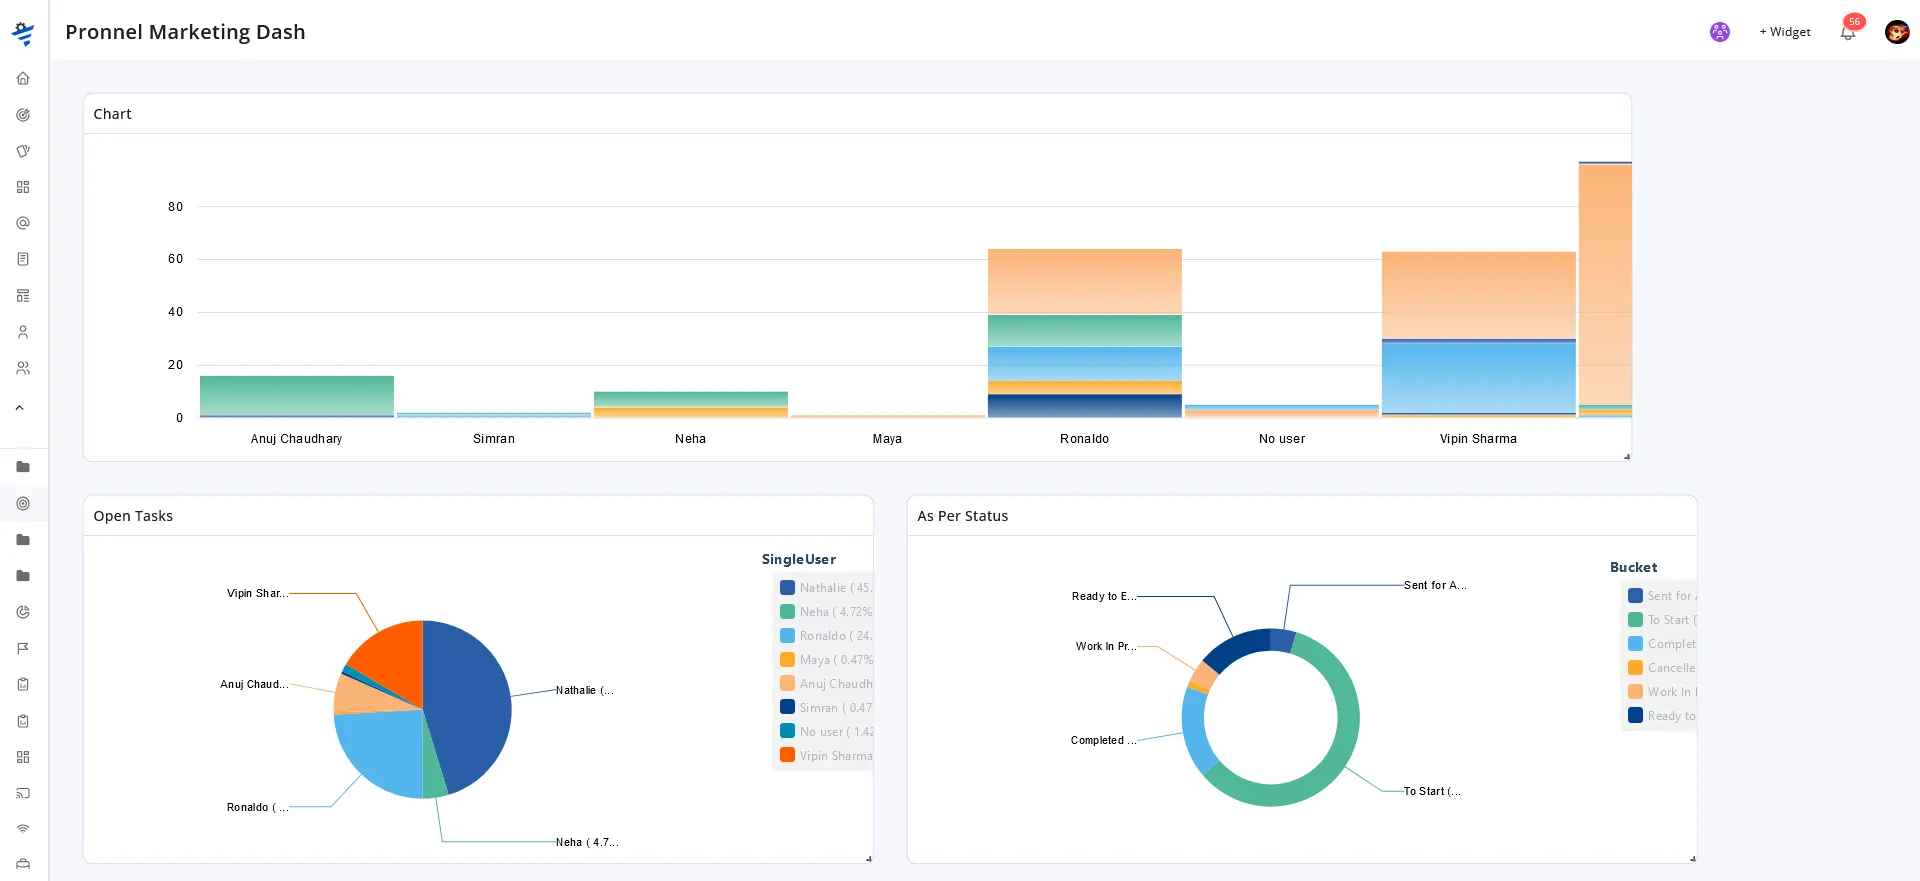The height and width of the screenshot is (881, 1920).
Task: Click the Anuj Chaudhary green bar
Action: (x=297, y=395)
